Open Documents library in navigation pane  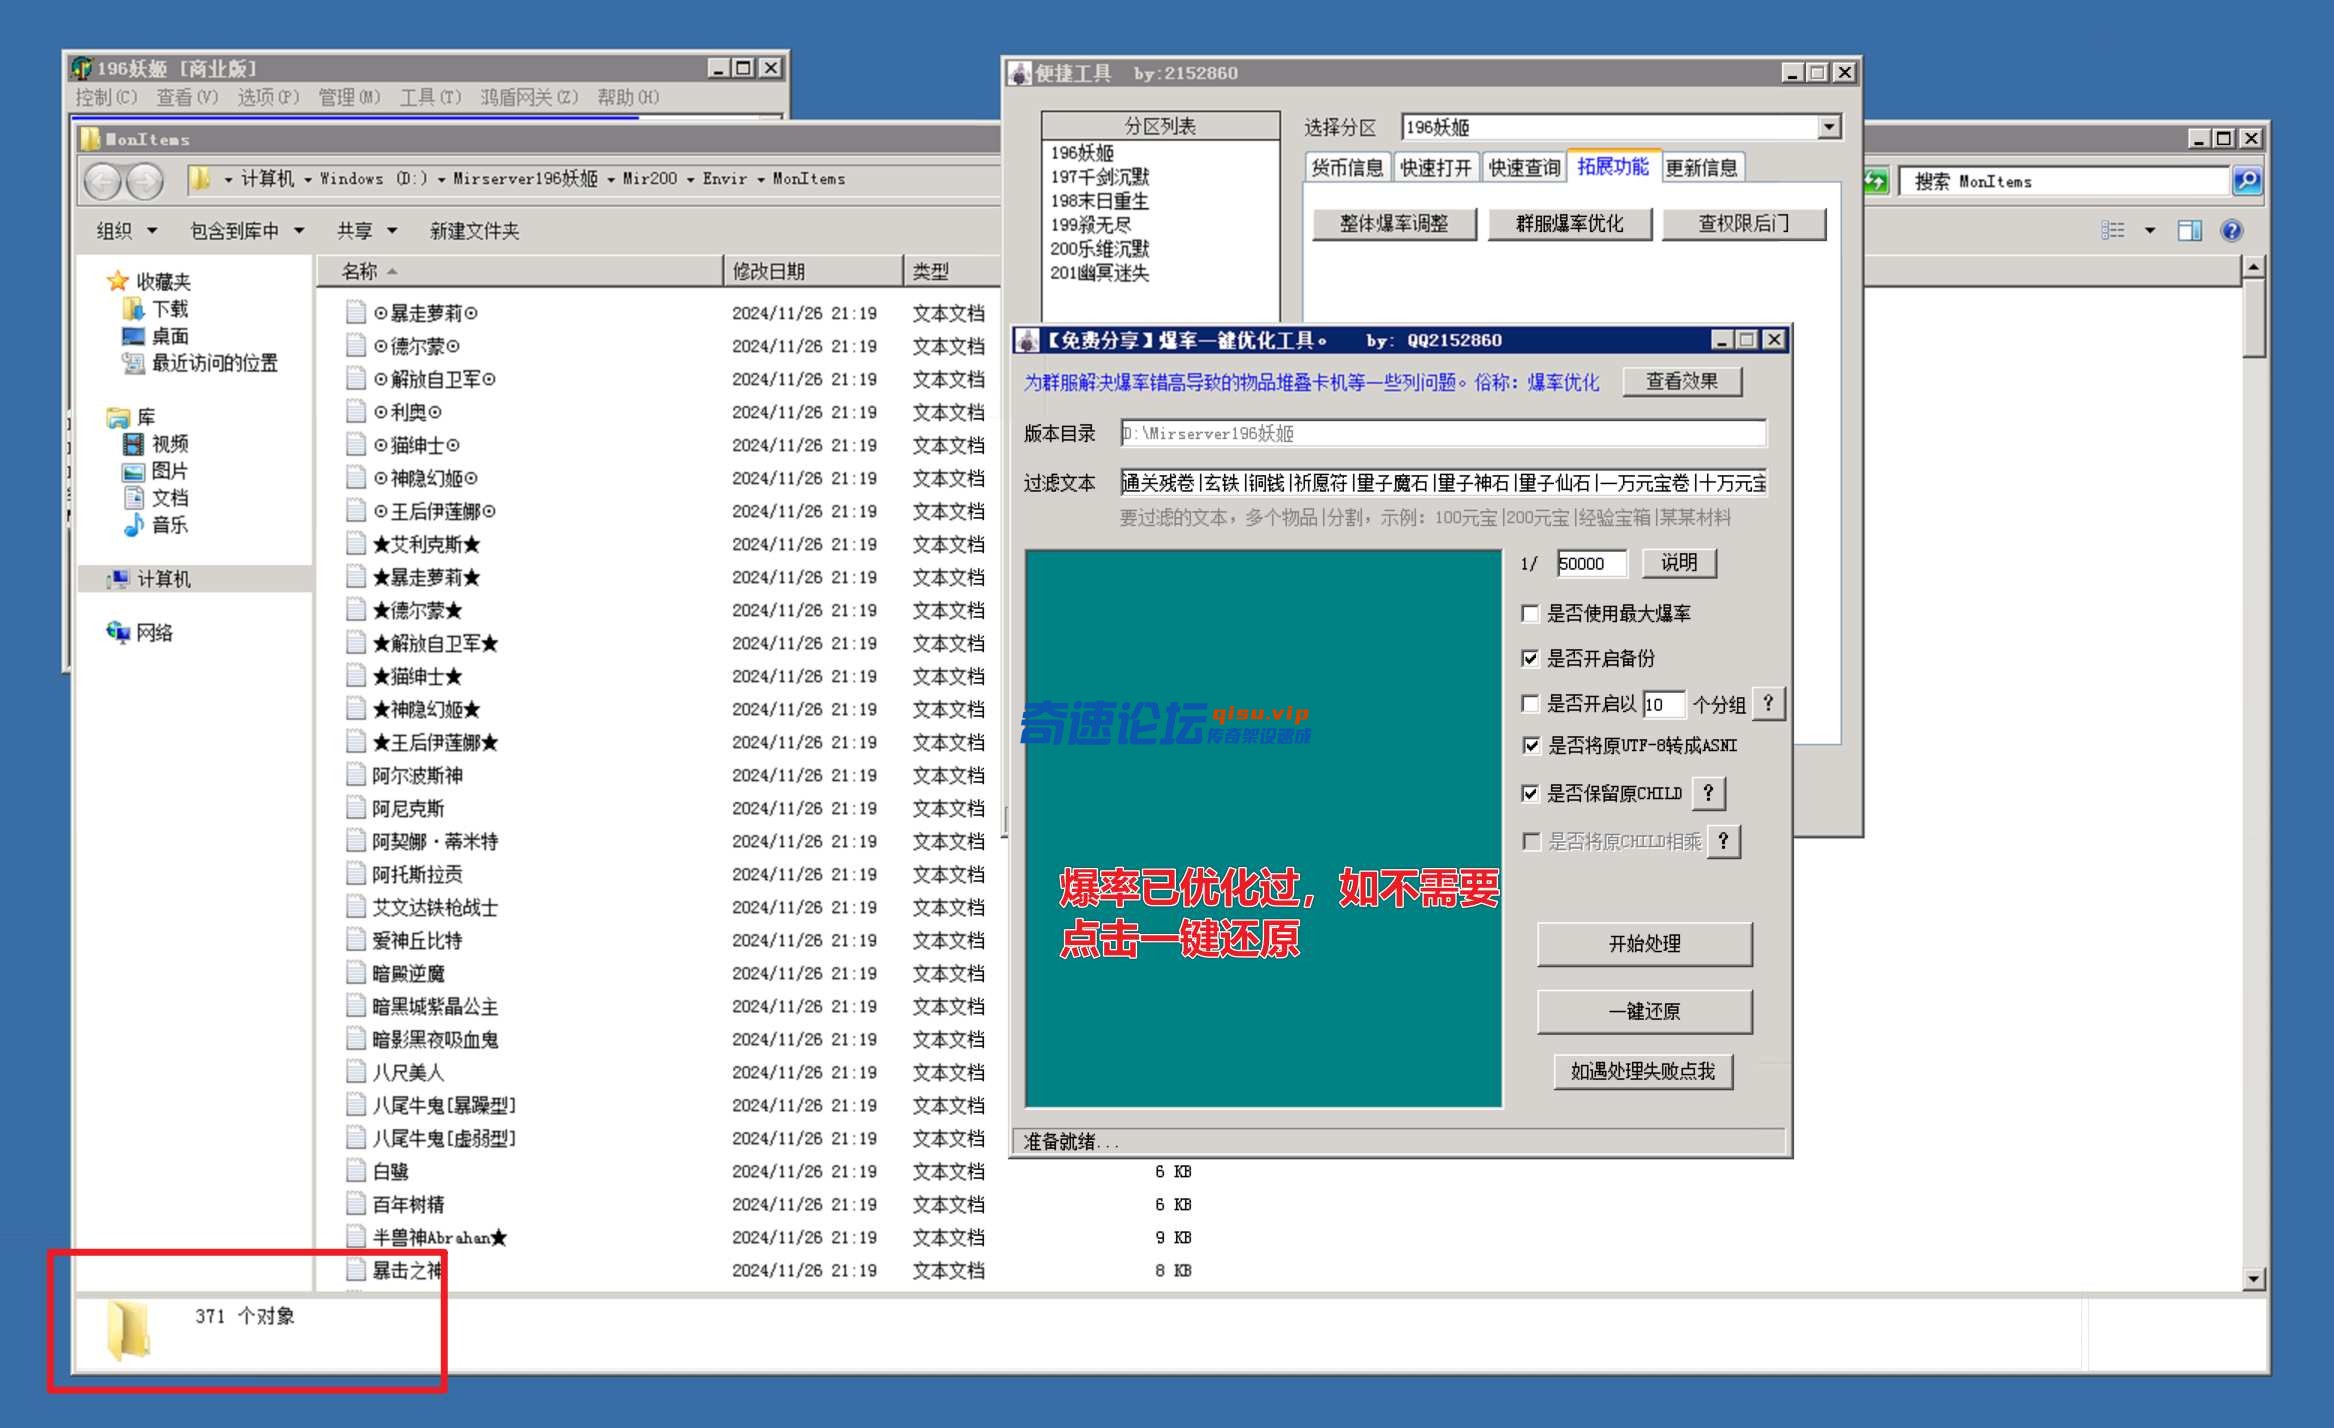(156, 497)
